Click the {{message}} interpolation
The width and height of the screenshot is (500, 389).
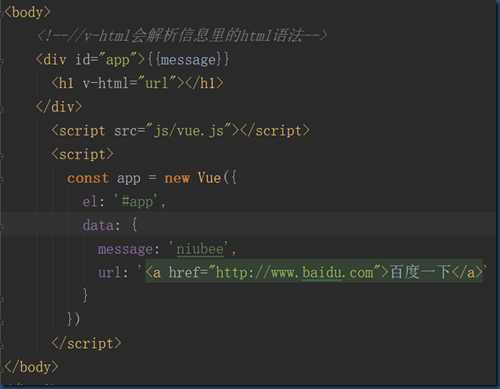[x=188, y=60]
